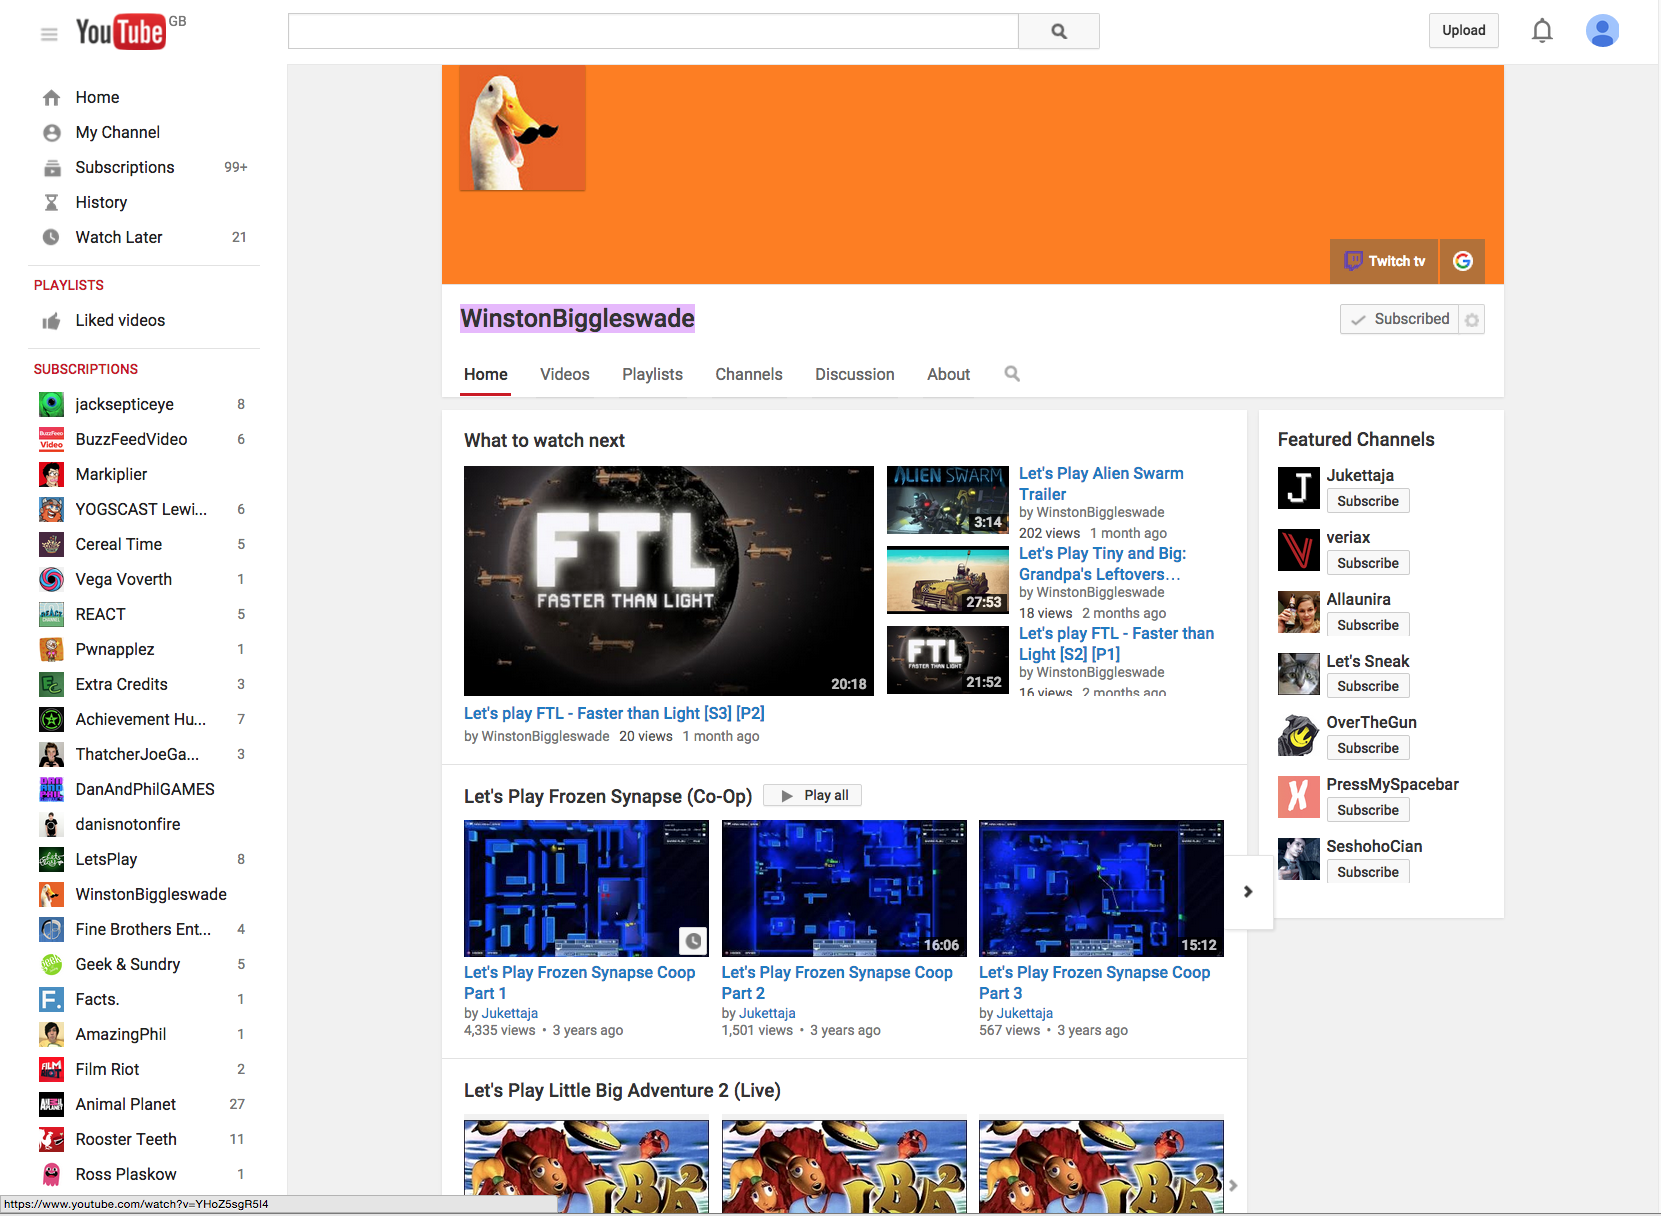Screen dimensions: 1661x1216
Task: Switch to the Channels tab
Action: click(x=749, y=374)
